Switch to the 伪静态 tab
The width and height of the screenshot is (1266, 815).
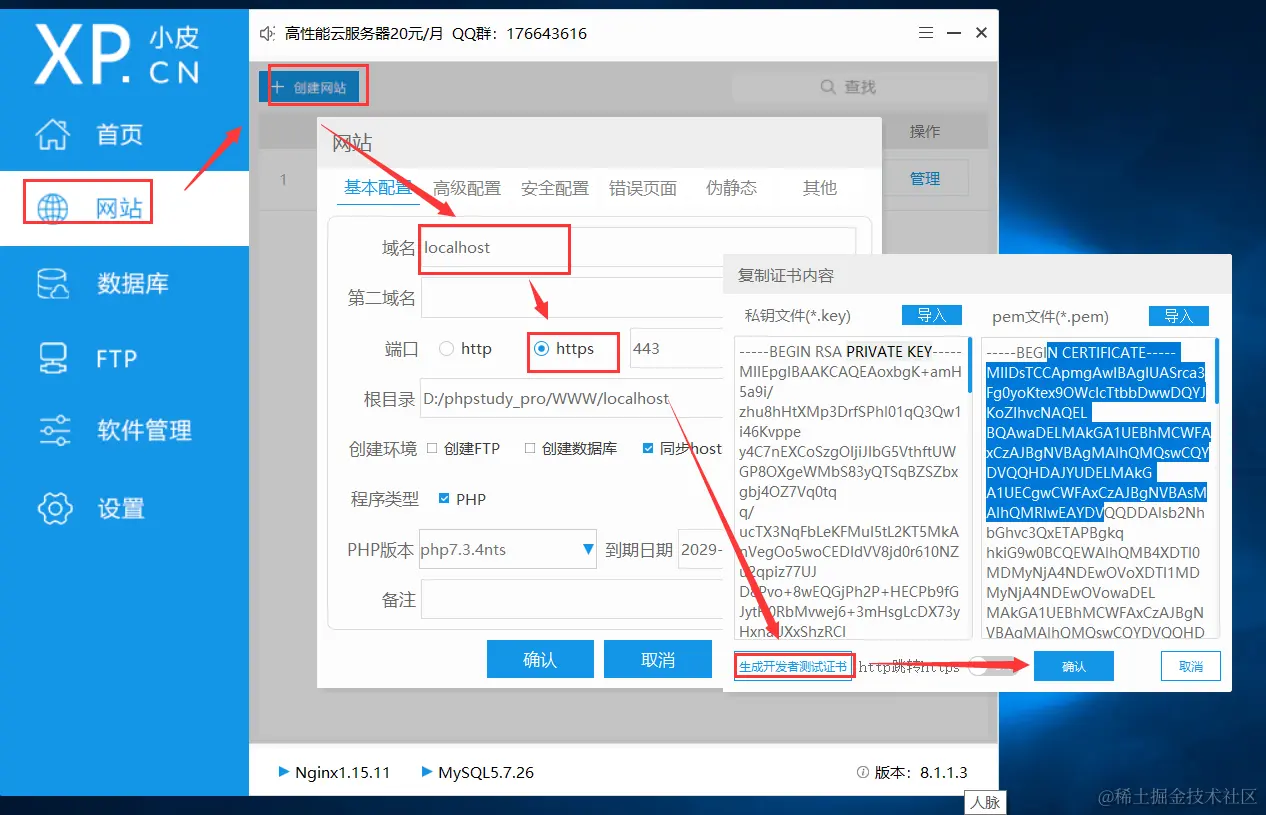click(x=731, y=188)
